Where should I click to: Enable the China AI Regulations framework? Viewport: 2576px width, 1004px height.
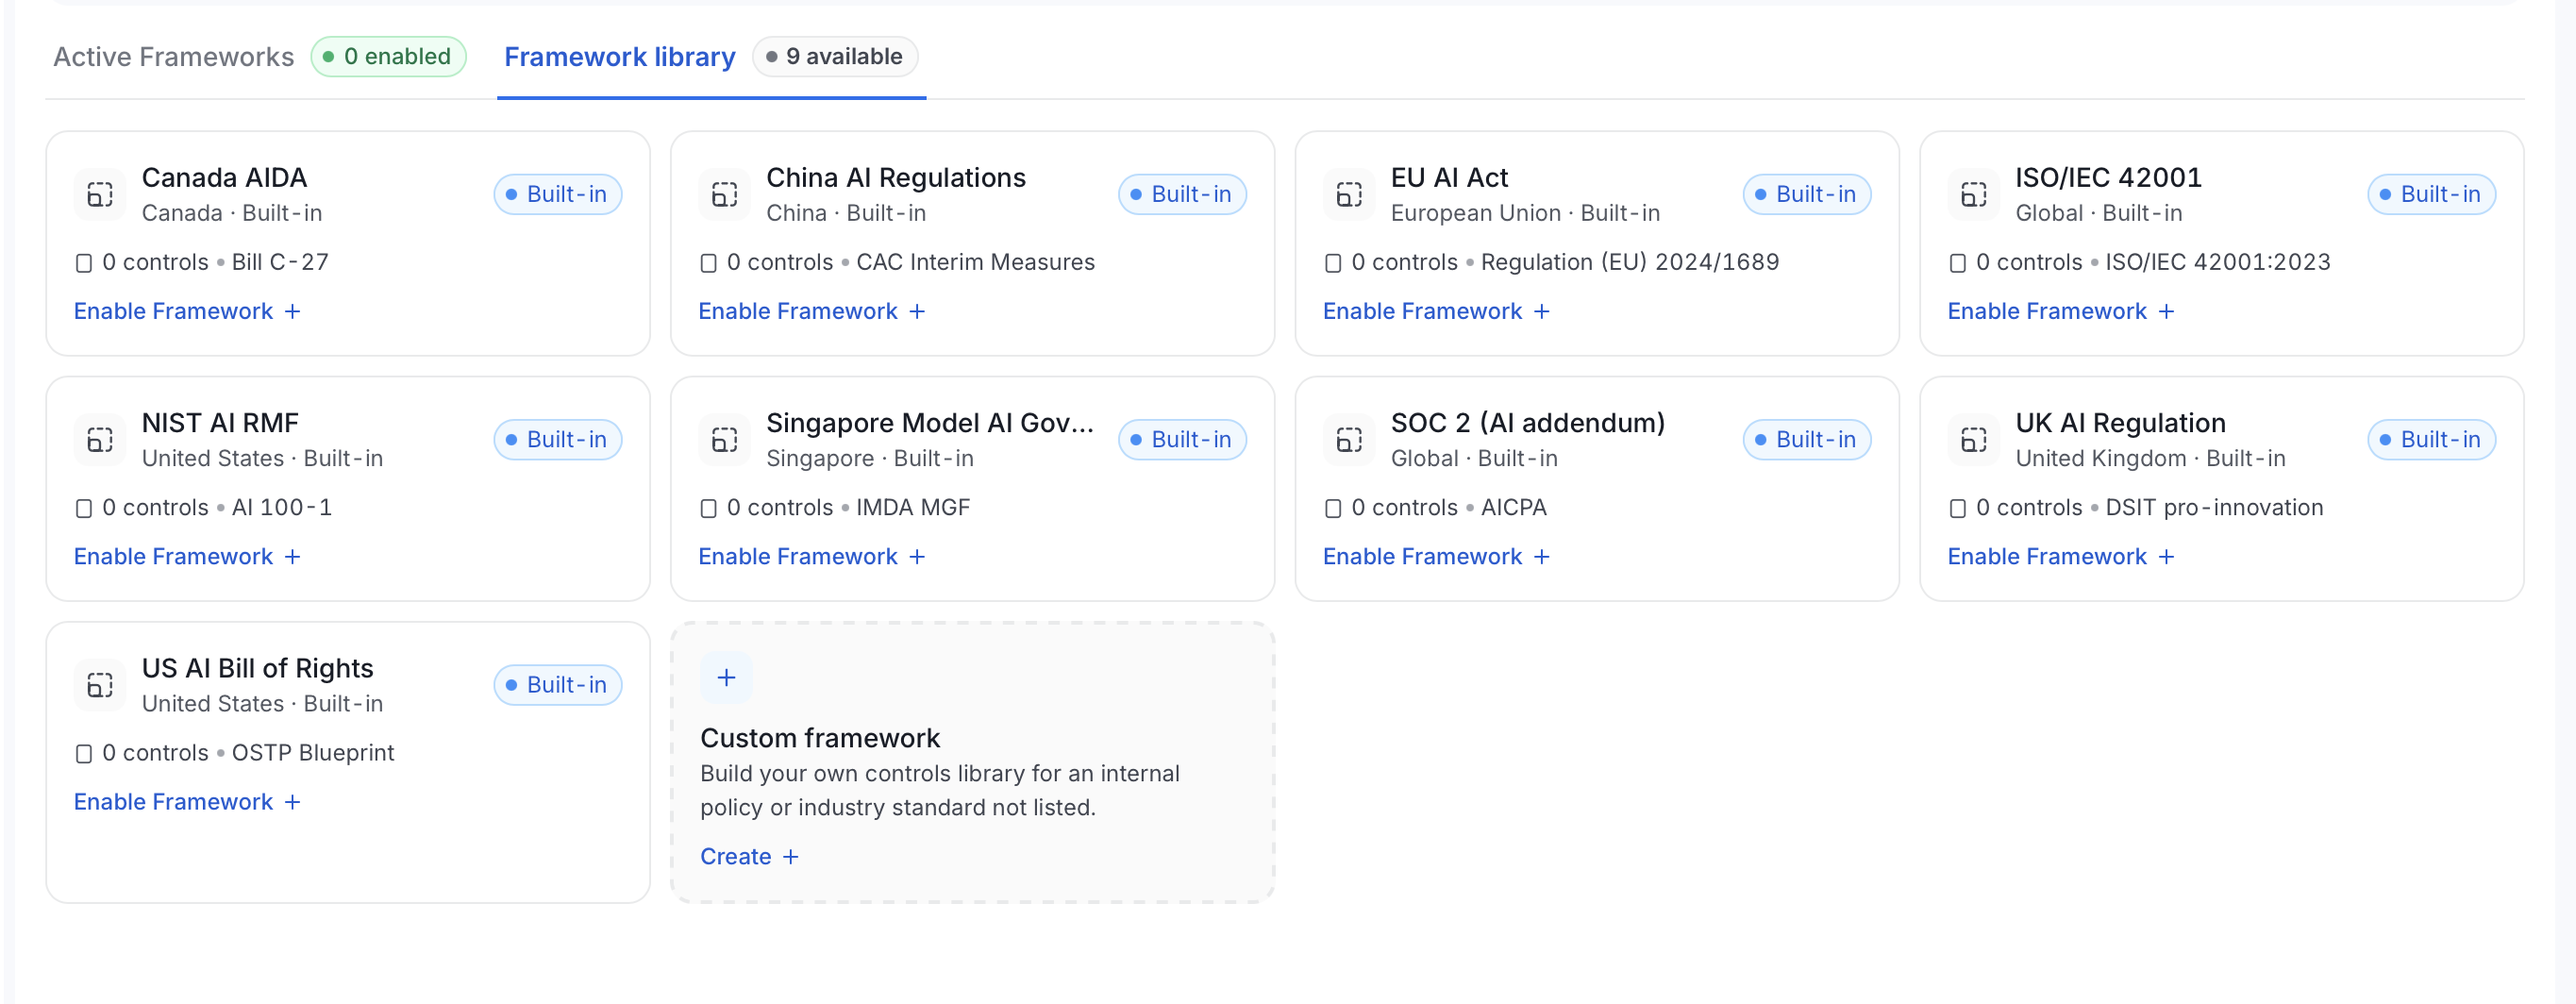[811, 311]
